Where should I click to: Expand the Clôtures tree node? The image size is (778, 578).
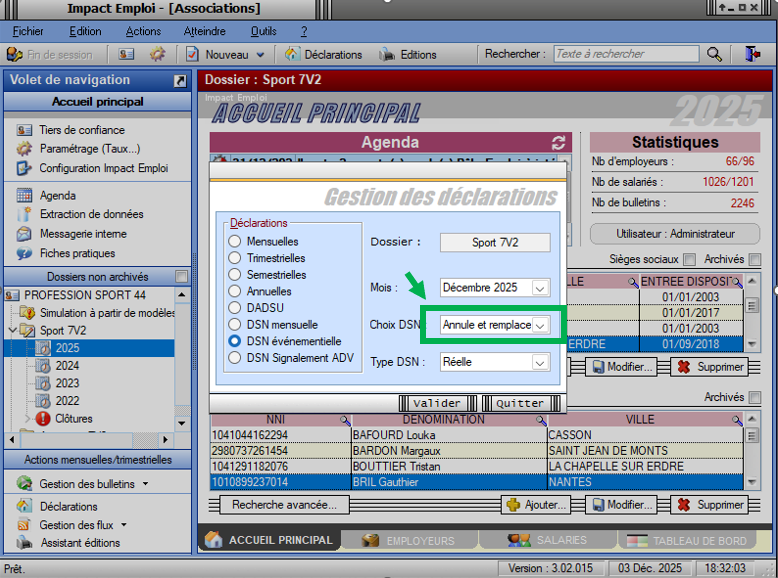point(27,419)
